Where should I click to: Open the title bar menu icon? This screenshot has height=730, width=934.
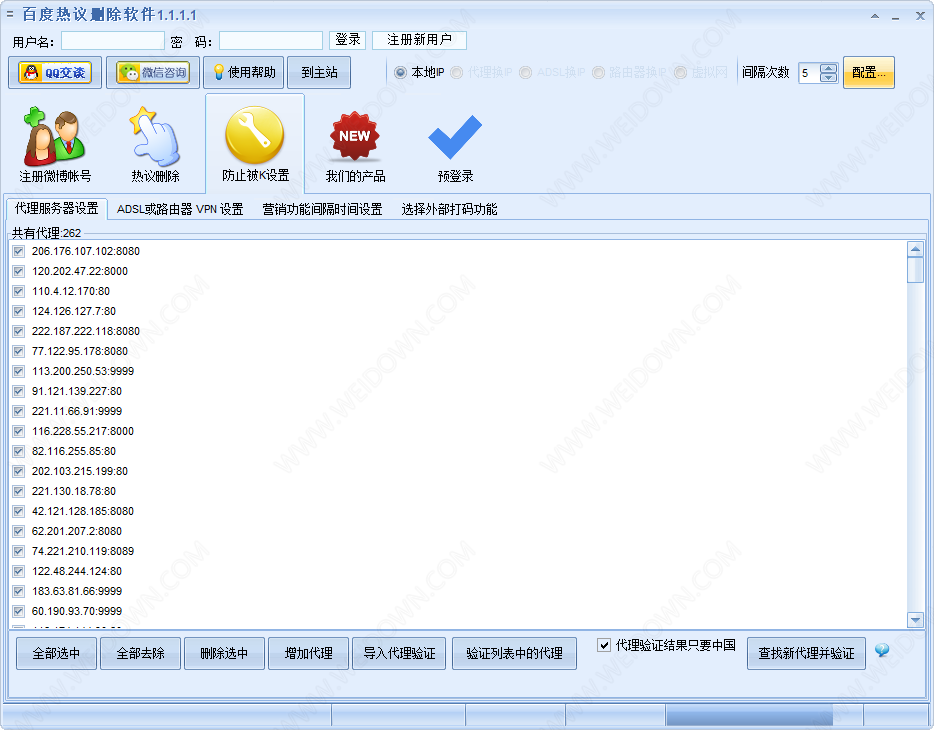(10, 14)
